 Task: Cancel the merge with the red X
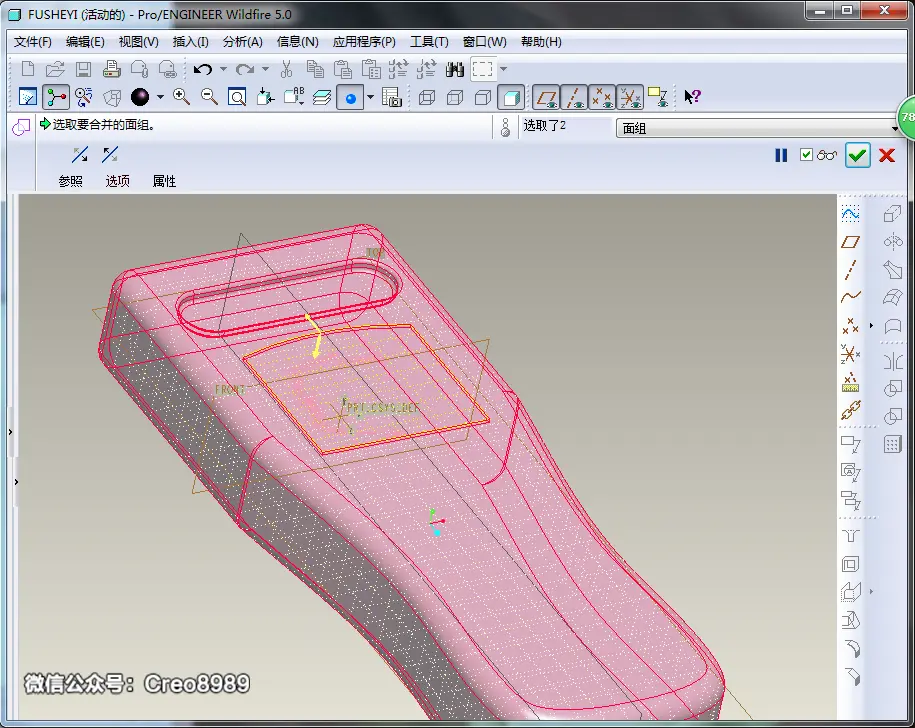point(887,155)
